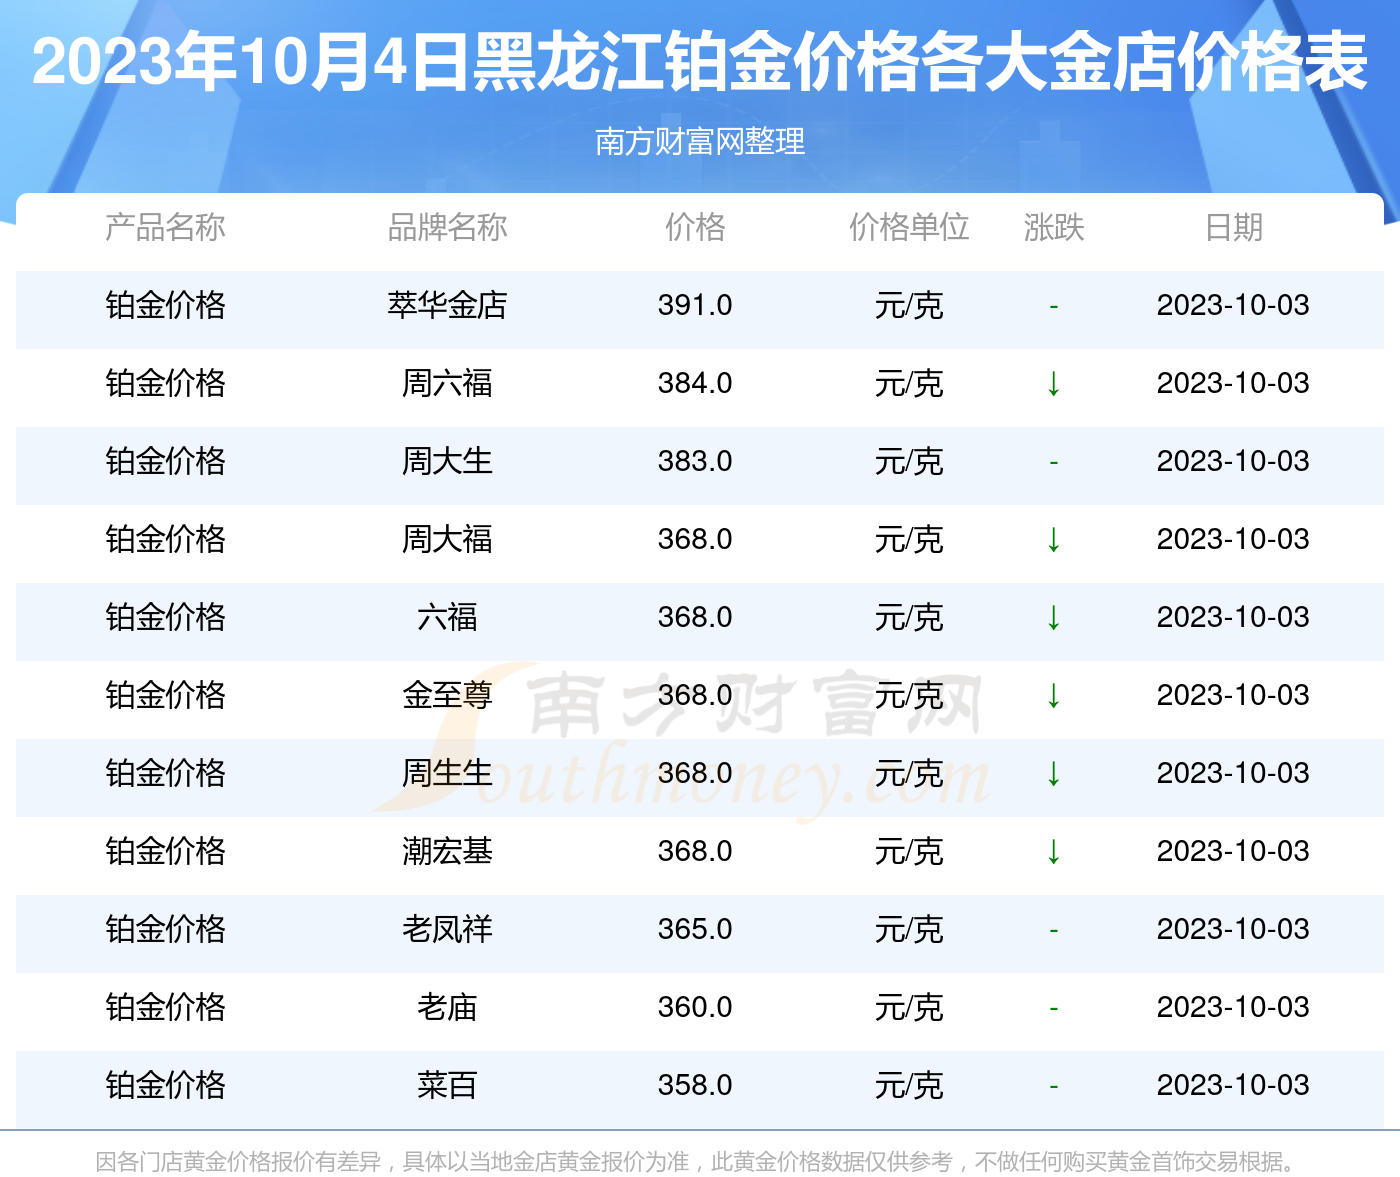Click the 日期 column header
This screenshot has height=1177, width=1400.
(x=1233, y=227)
